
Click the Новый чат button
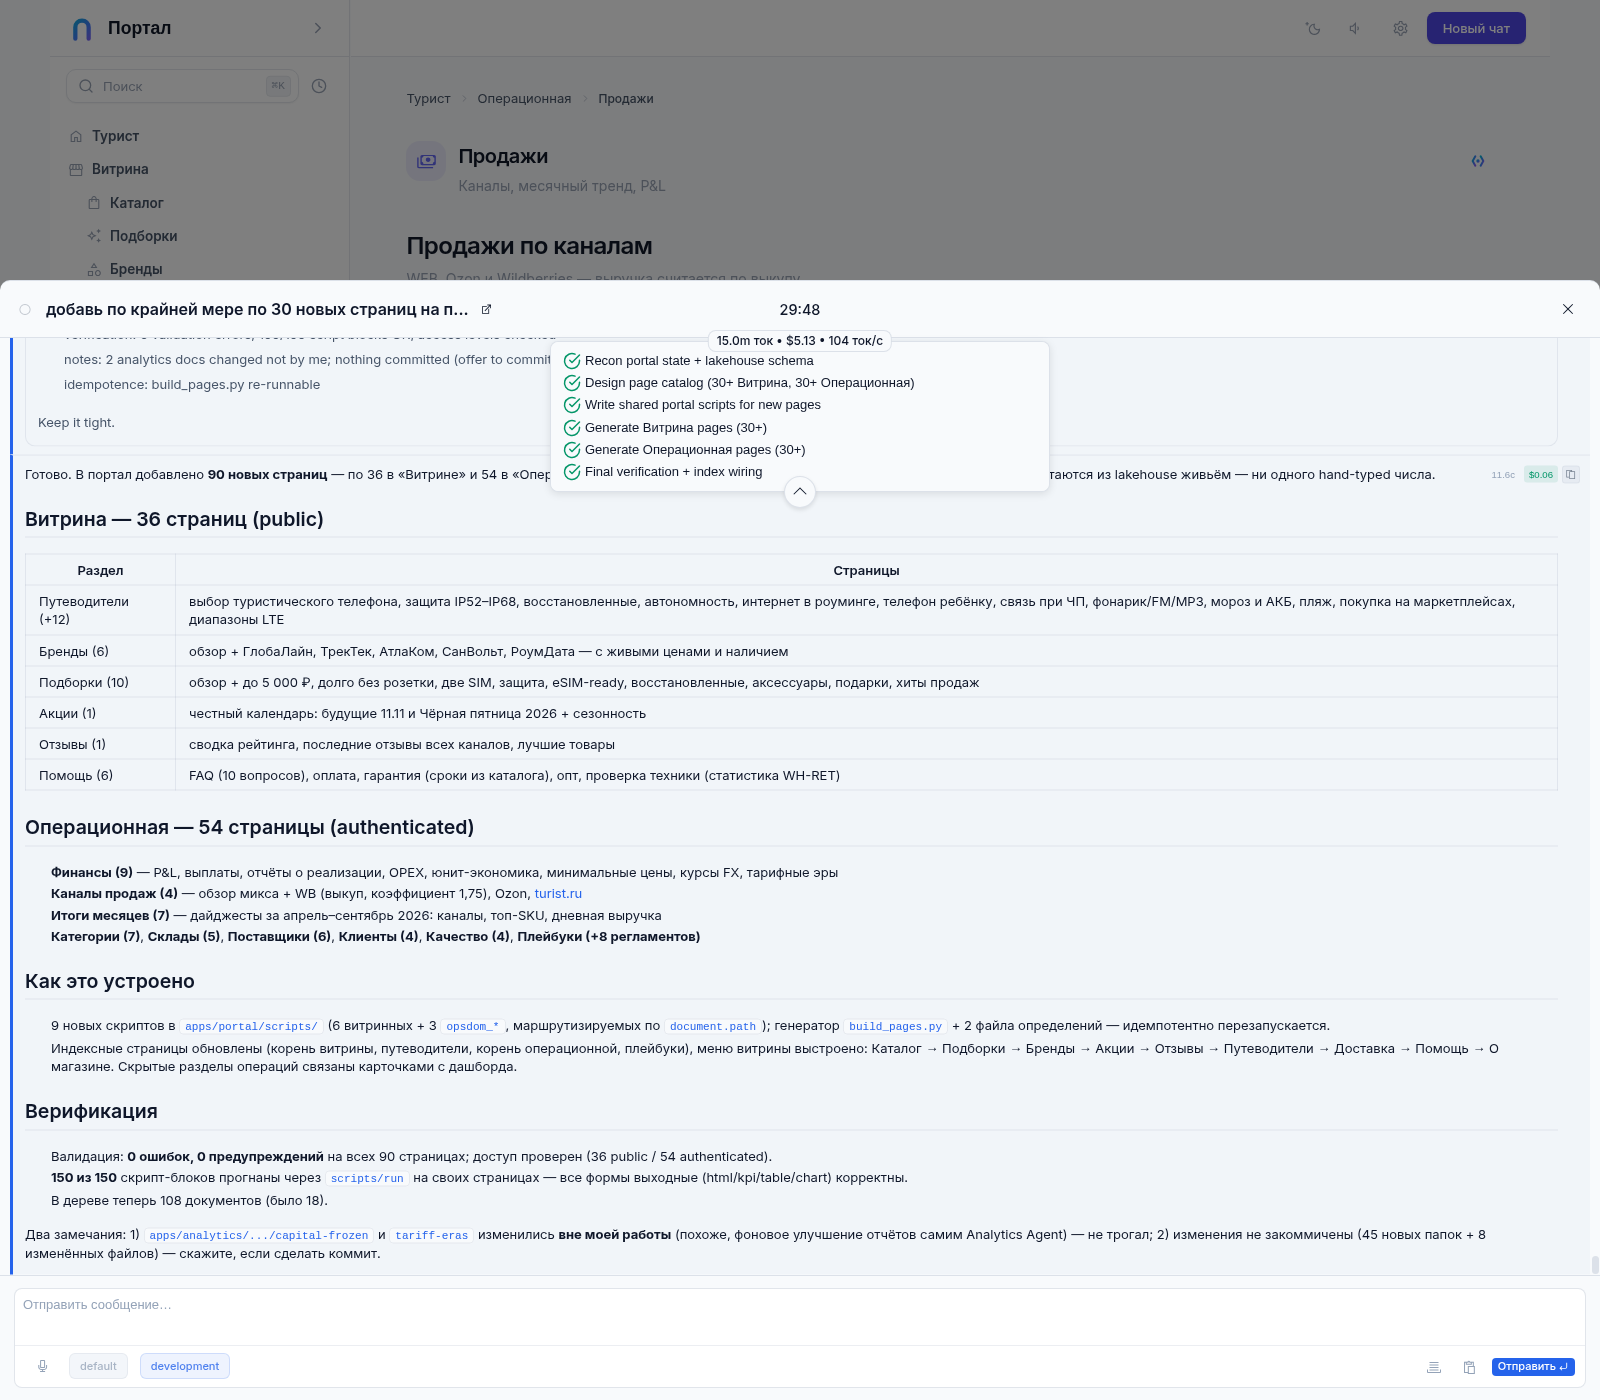click(x=1476, y=28)
